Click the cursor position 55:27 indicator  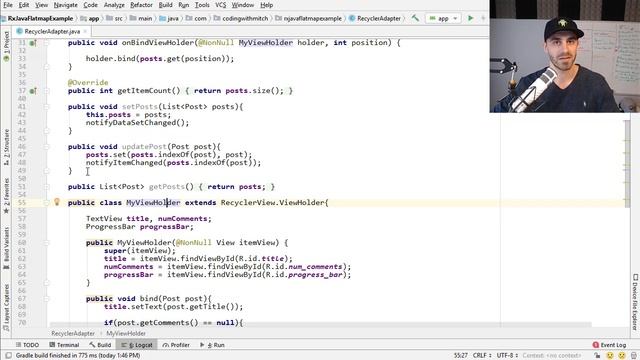[x=461, y=356]
